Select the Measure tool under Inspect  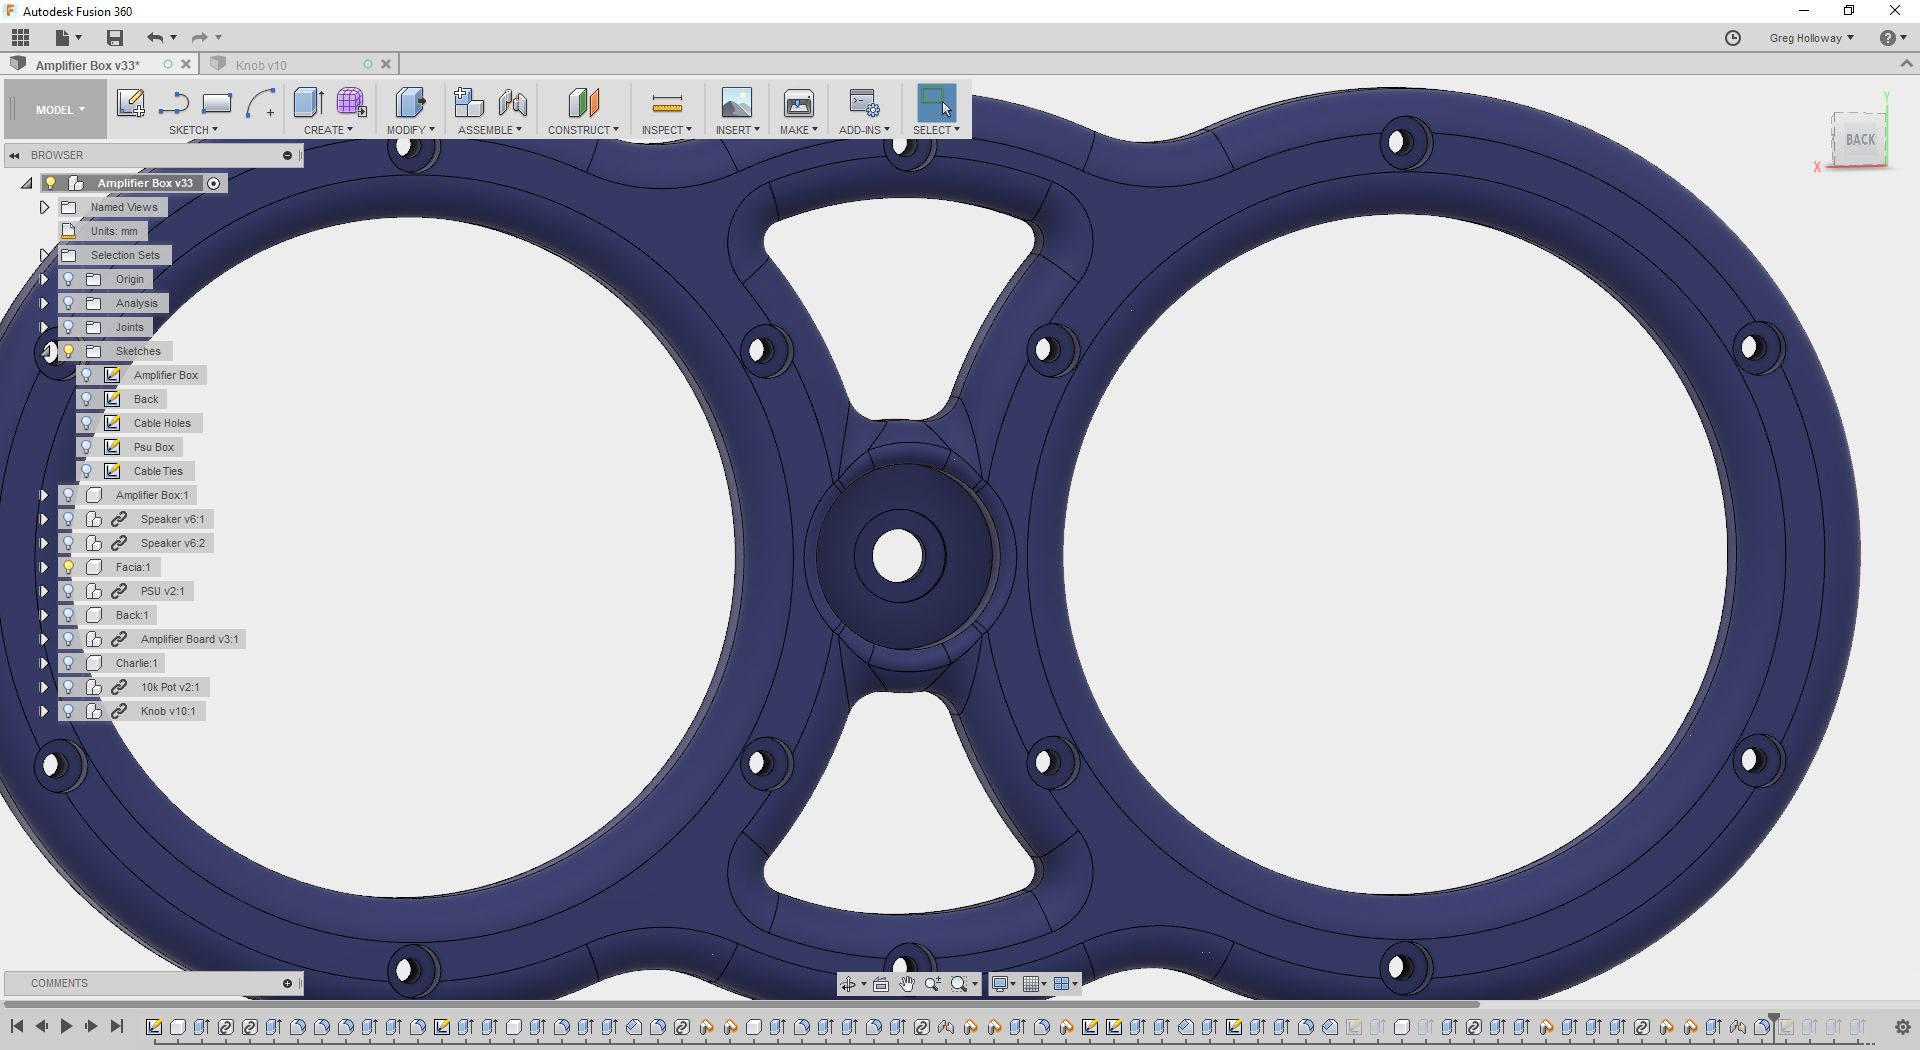click(x=667, y=104)
